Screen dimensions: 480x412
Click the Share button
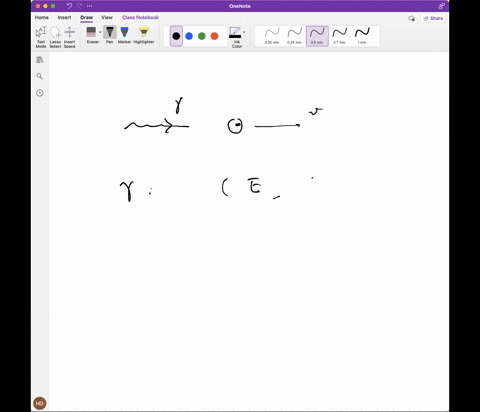pyautogui.click(x=433, y=18)
